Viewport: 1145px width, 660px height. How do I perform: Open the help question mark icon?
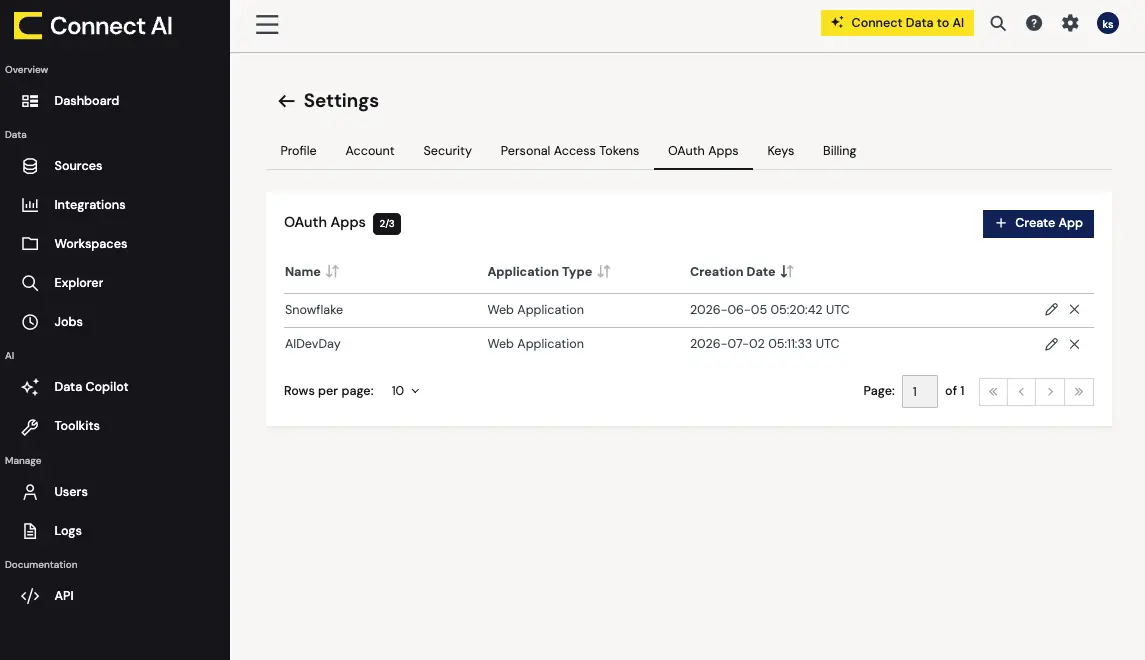(1034, 23)
